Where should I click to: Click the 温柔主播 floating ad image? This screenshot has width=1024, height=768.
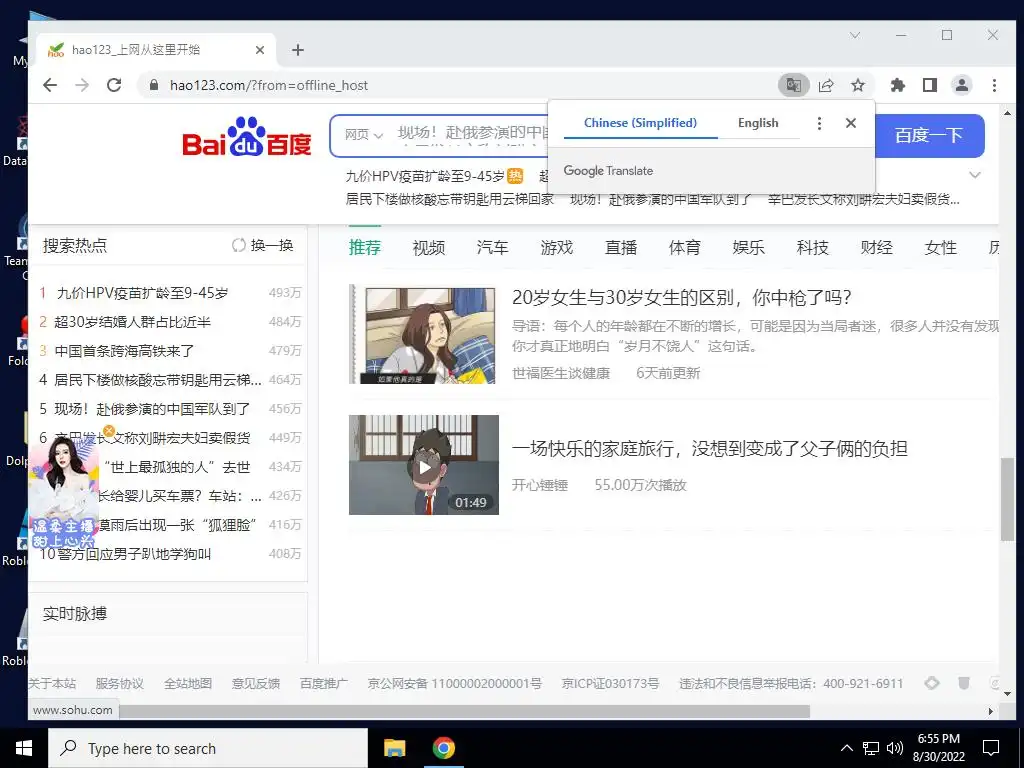click(63, 493)
